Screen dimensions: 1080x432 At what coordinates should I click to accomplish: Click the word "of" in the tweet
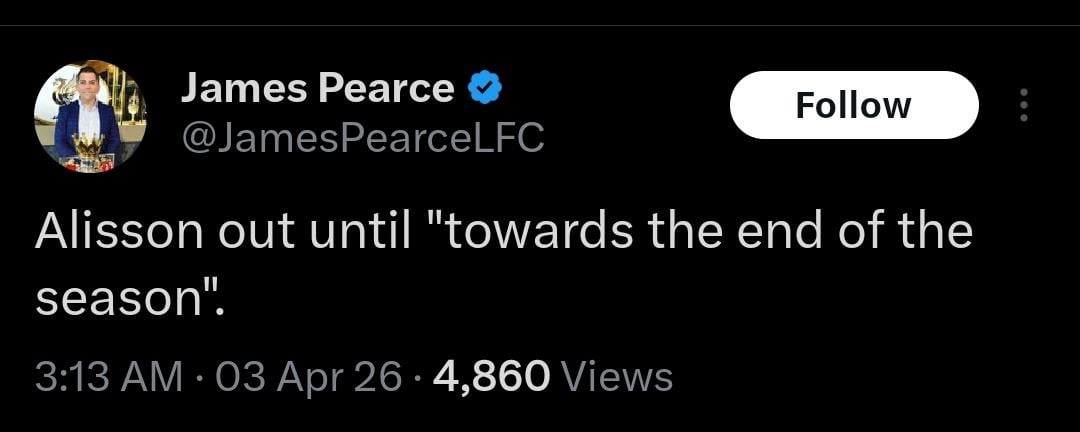click(x=860, y=233)
